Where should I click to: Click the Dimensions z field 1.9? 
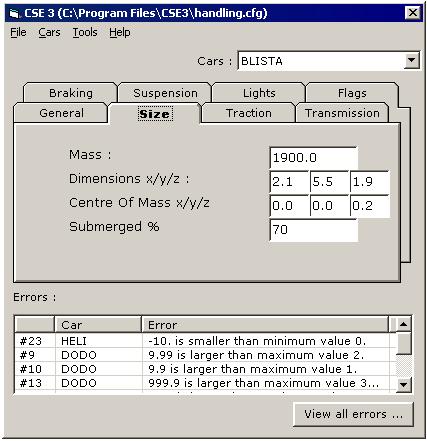click(370, 182)
